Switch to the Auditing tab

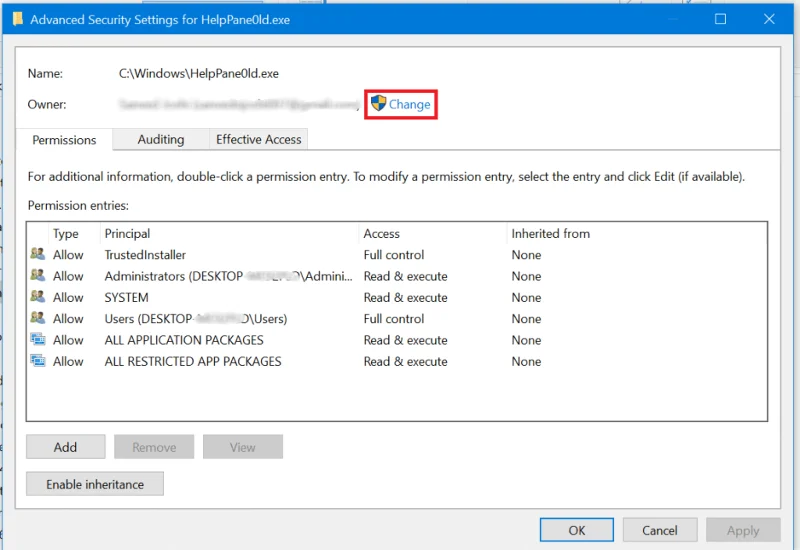pos(161,139)
